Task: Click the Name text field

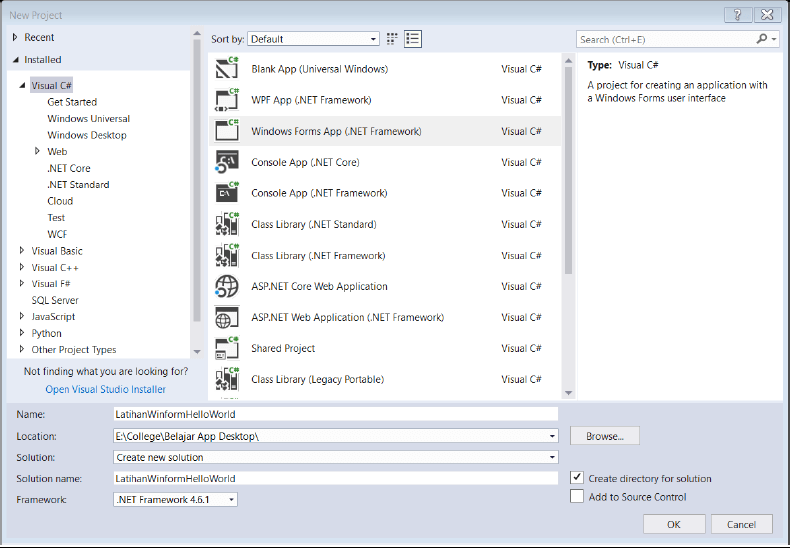Action: 335,414
